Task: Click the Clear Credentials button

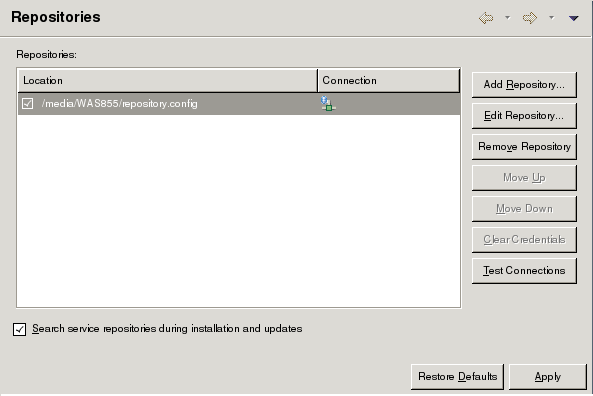Action: point(524,240)
